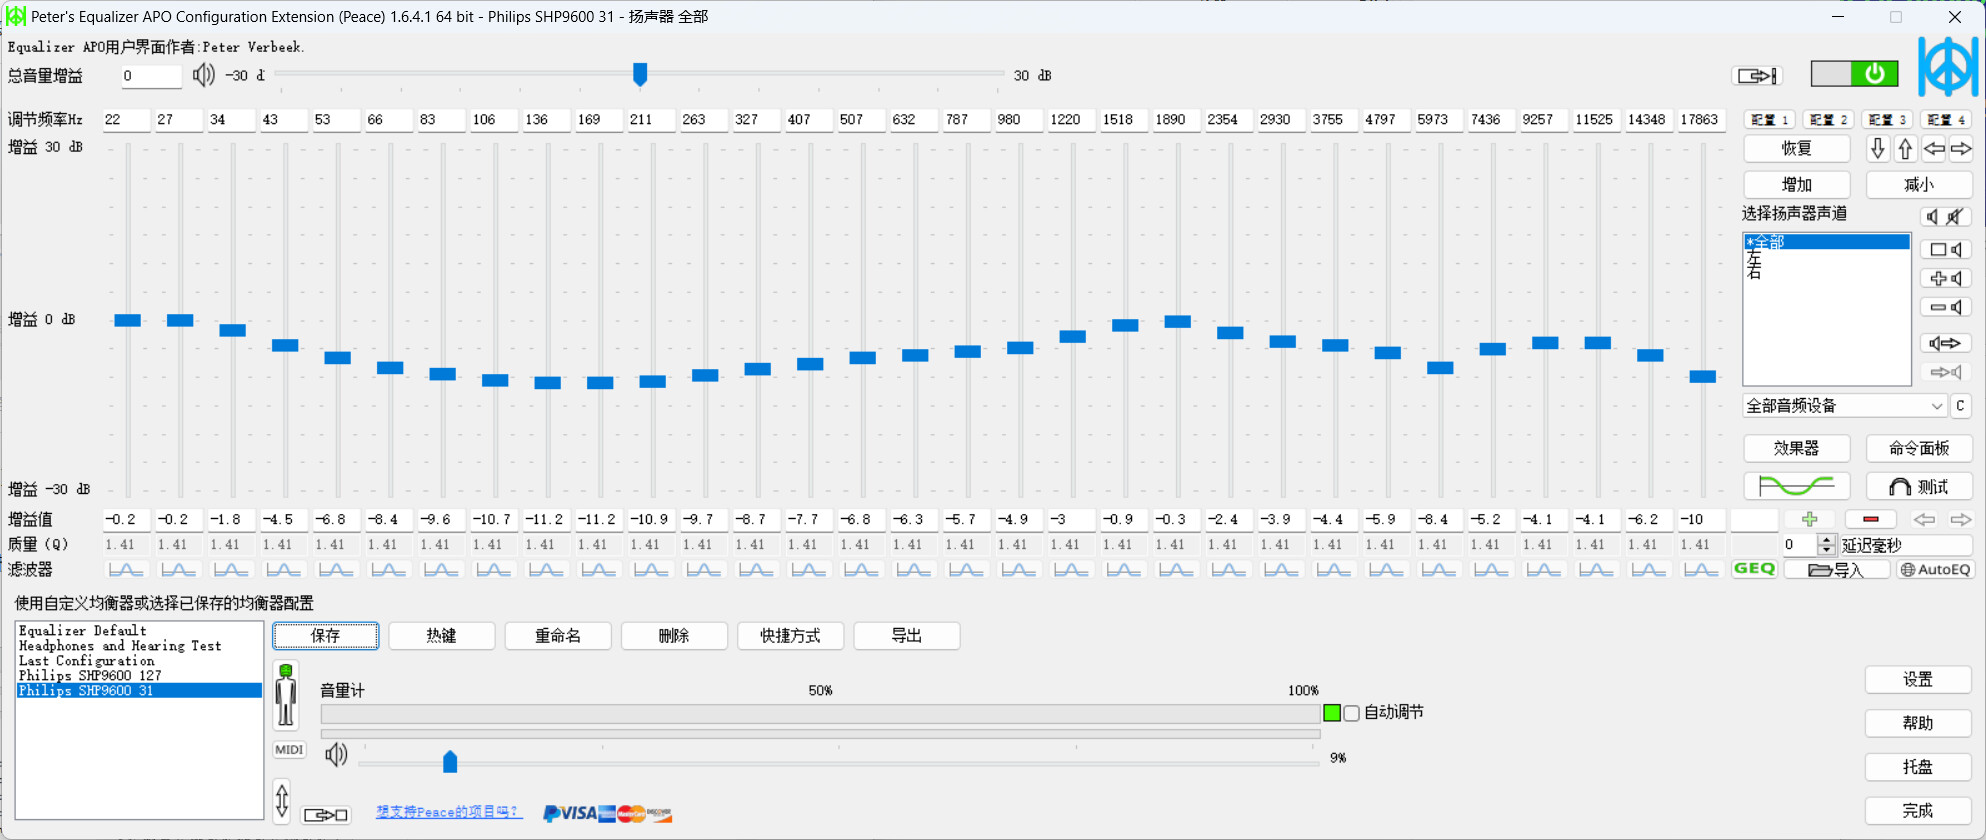1986x840 pixels.
Task: Click the 22 Hz gain slider thumb
Action: click(127, 320)
